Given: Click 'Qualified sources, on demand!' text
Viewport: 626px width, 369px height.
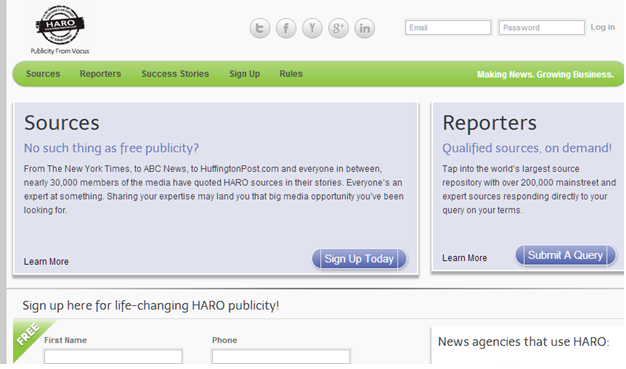Looking at the screenshot, I should [527, 148].
